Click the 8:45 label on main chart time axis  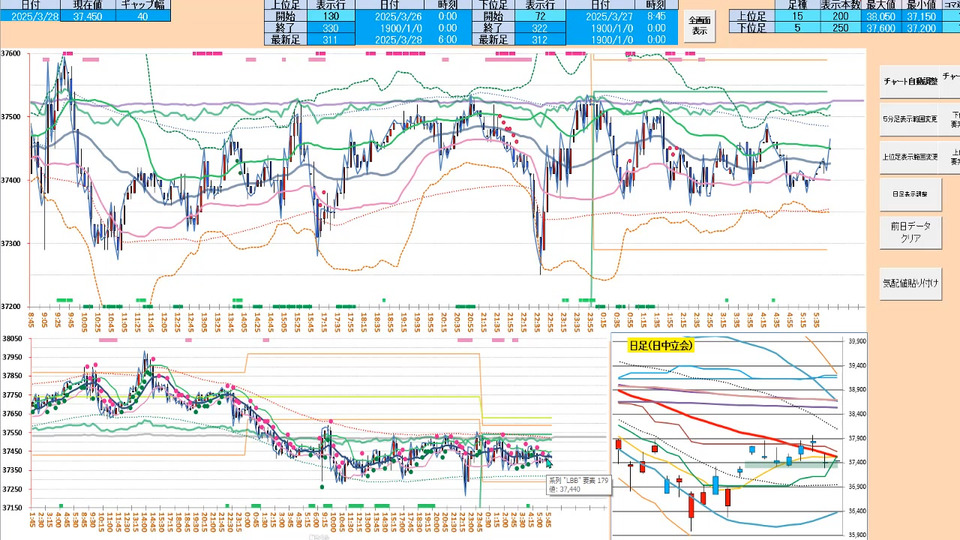(x=31, y=320)
